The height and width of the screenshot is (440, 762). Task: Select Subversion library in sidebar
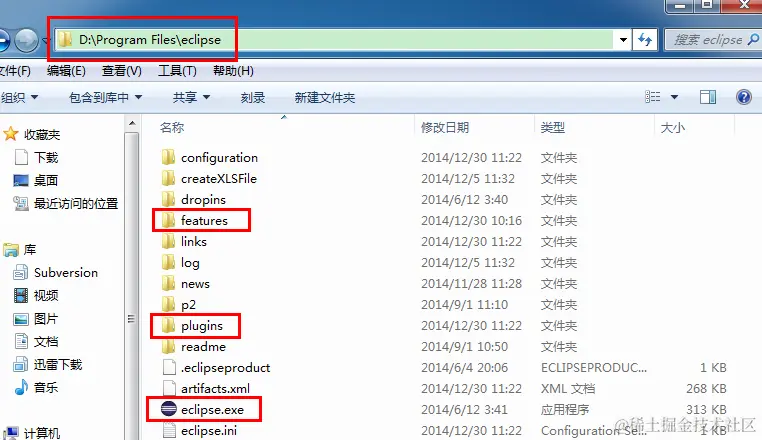coord(66,272)
